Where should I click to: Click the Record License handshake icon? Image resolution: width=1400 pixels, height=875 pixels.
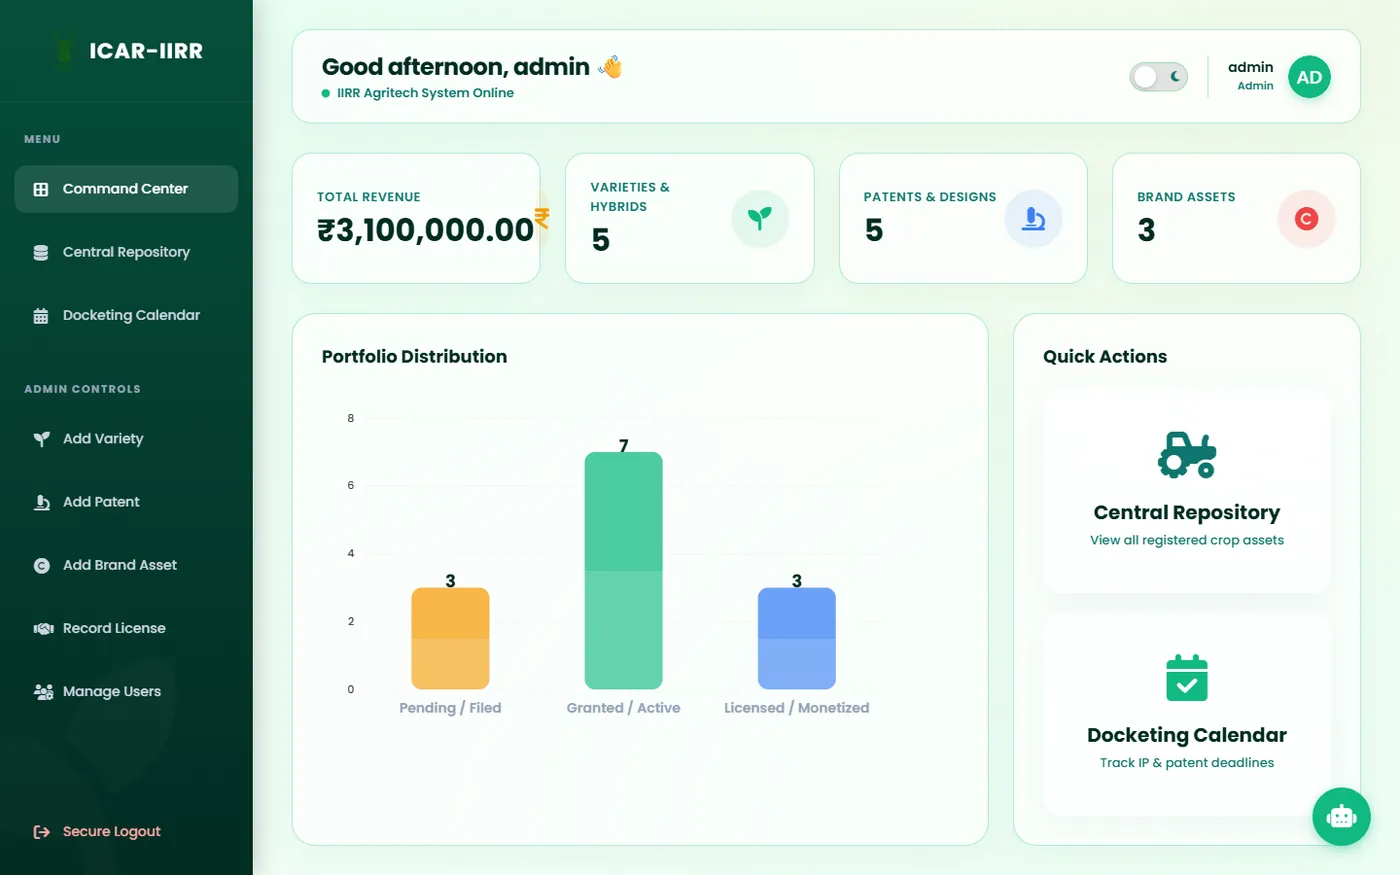pos(43,629)
